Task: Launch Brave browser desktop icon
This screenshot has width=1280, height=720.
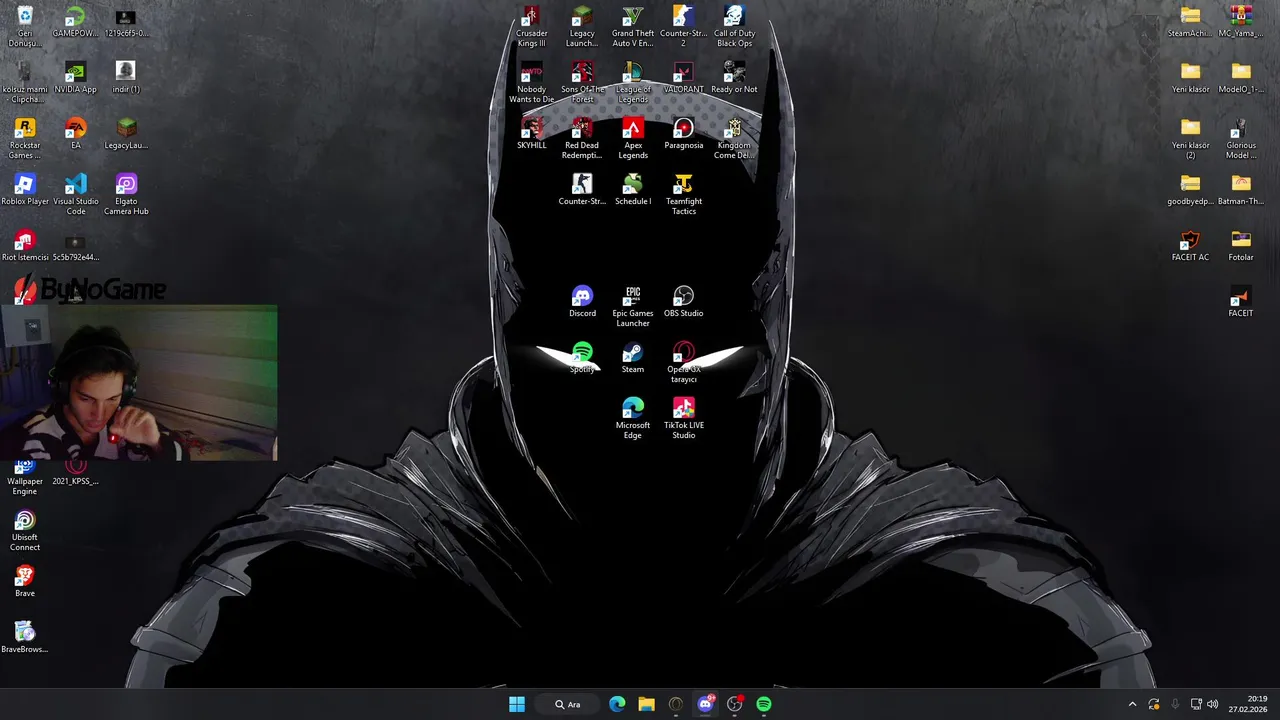Action: pyautogui.click(x=25, y=582)
